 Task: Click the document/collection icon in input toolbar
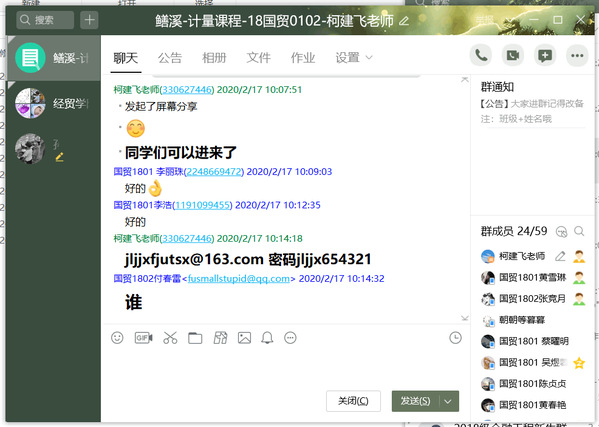tap(220, 338)
